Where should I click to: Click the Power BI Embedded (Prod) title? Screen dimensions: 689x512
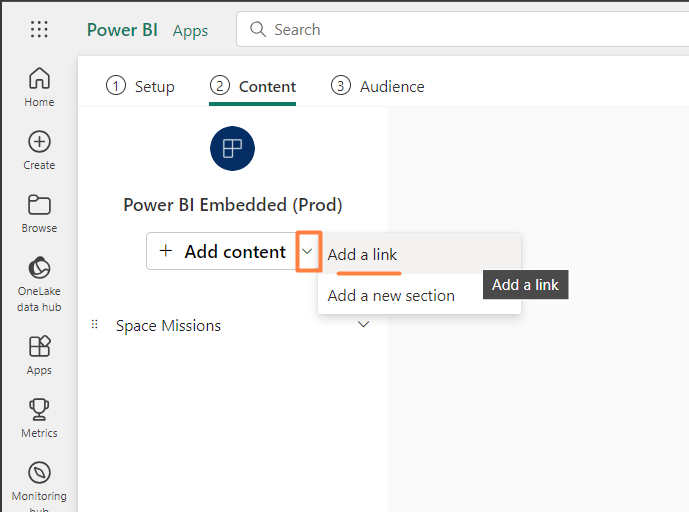coord(232,205)
